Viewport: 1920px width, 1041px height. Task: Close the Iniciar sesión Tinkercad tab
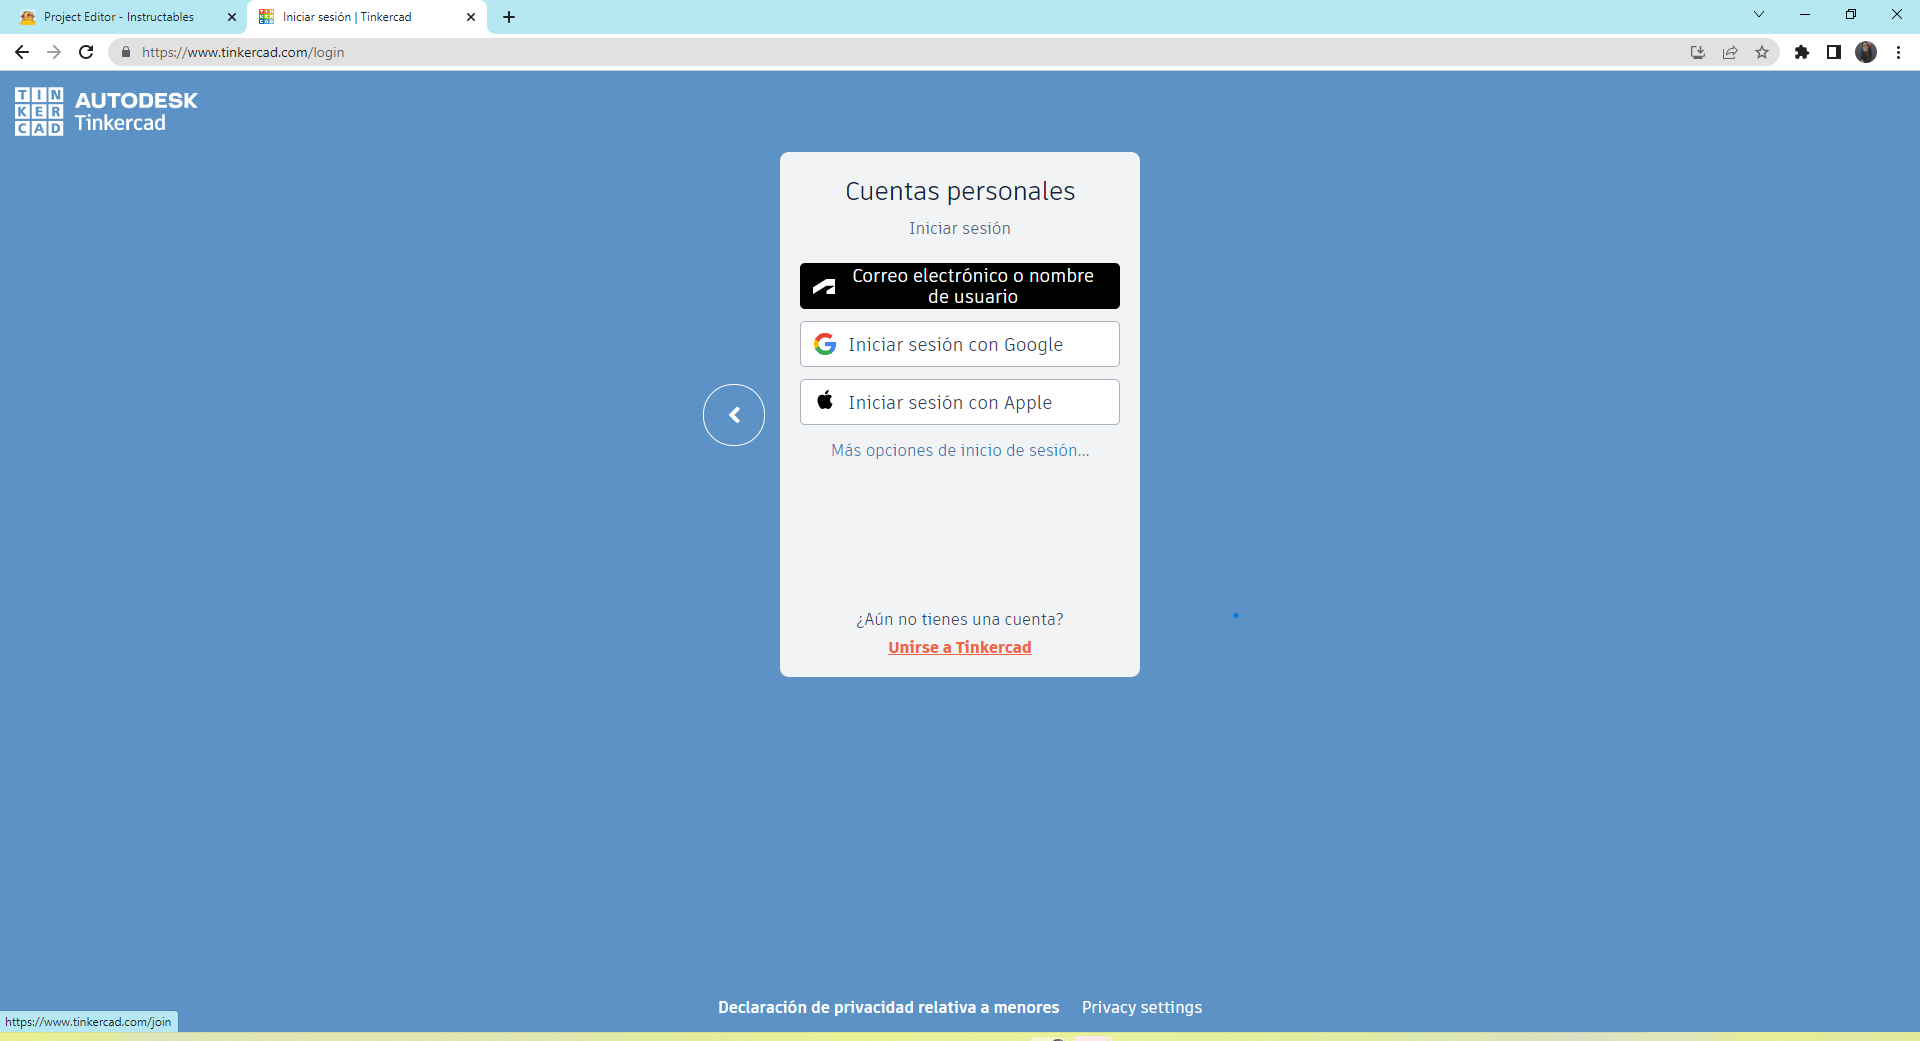(471, 17)
